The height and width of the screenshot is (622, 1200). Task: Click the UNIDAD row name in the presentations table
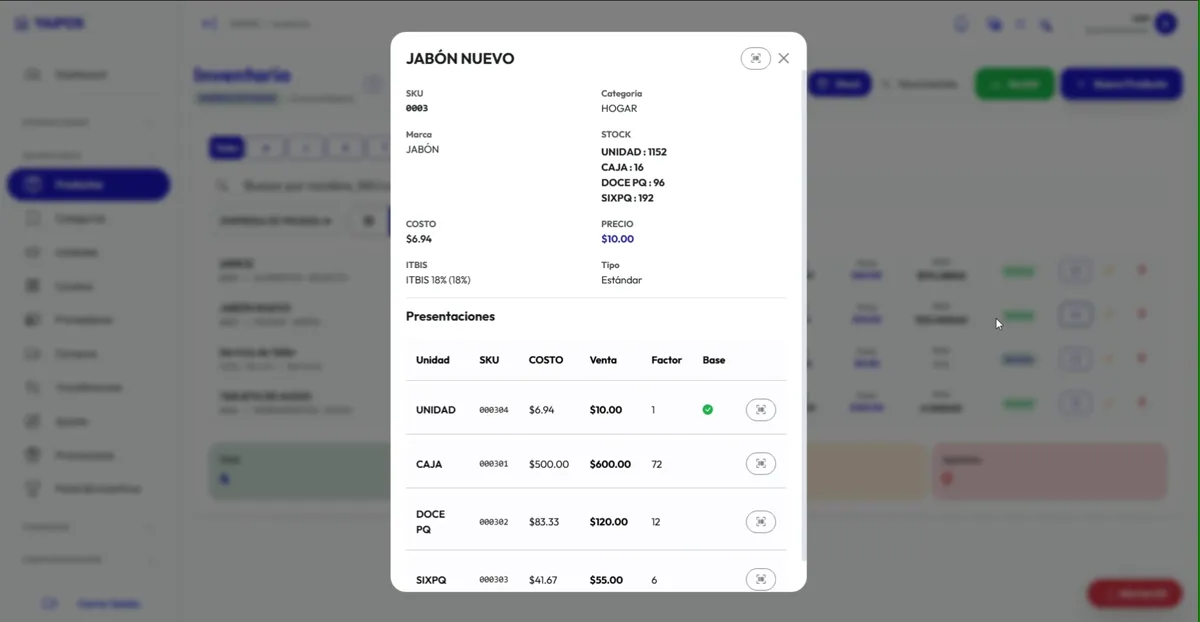[x=436, y=410]
